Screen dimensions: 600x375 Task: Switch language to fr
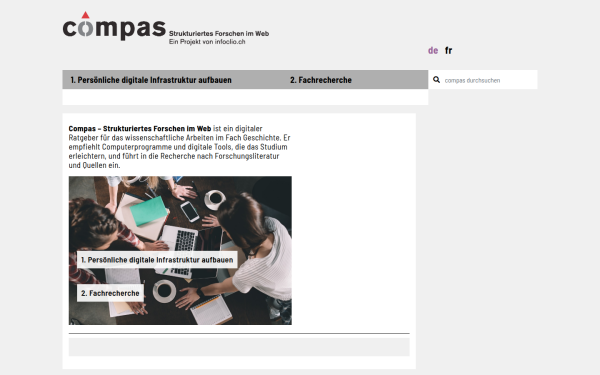[448, 51]
